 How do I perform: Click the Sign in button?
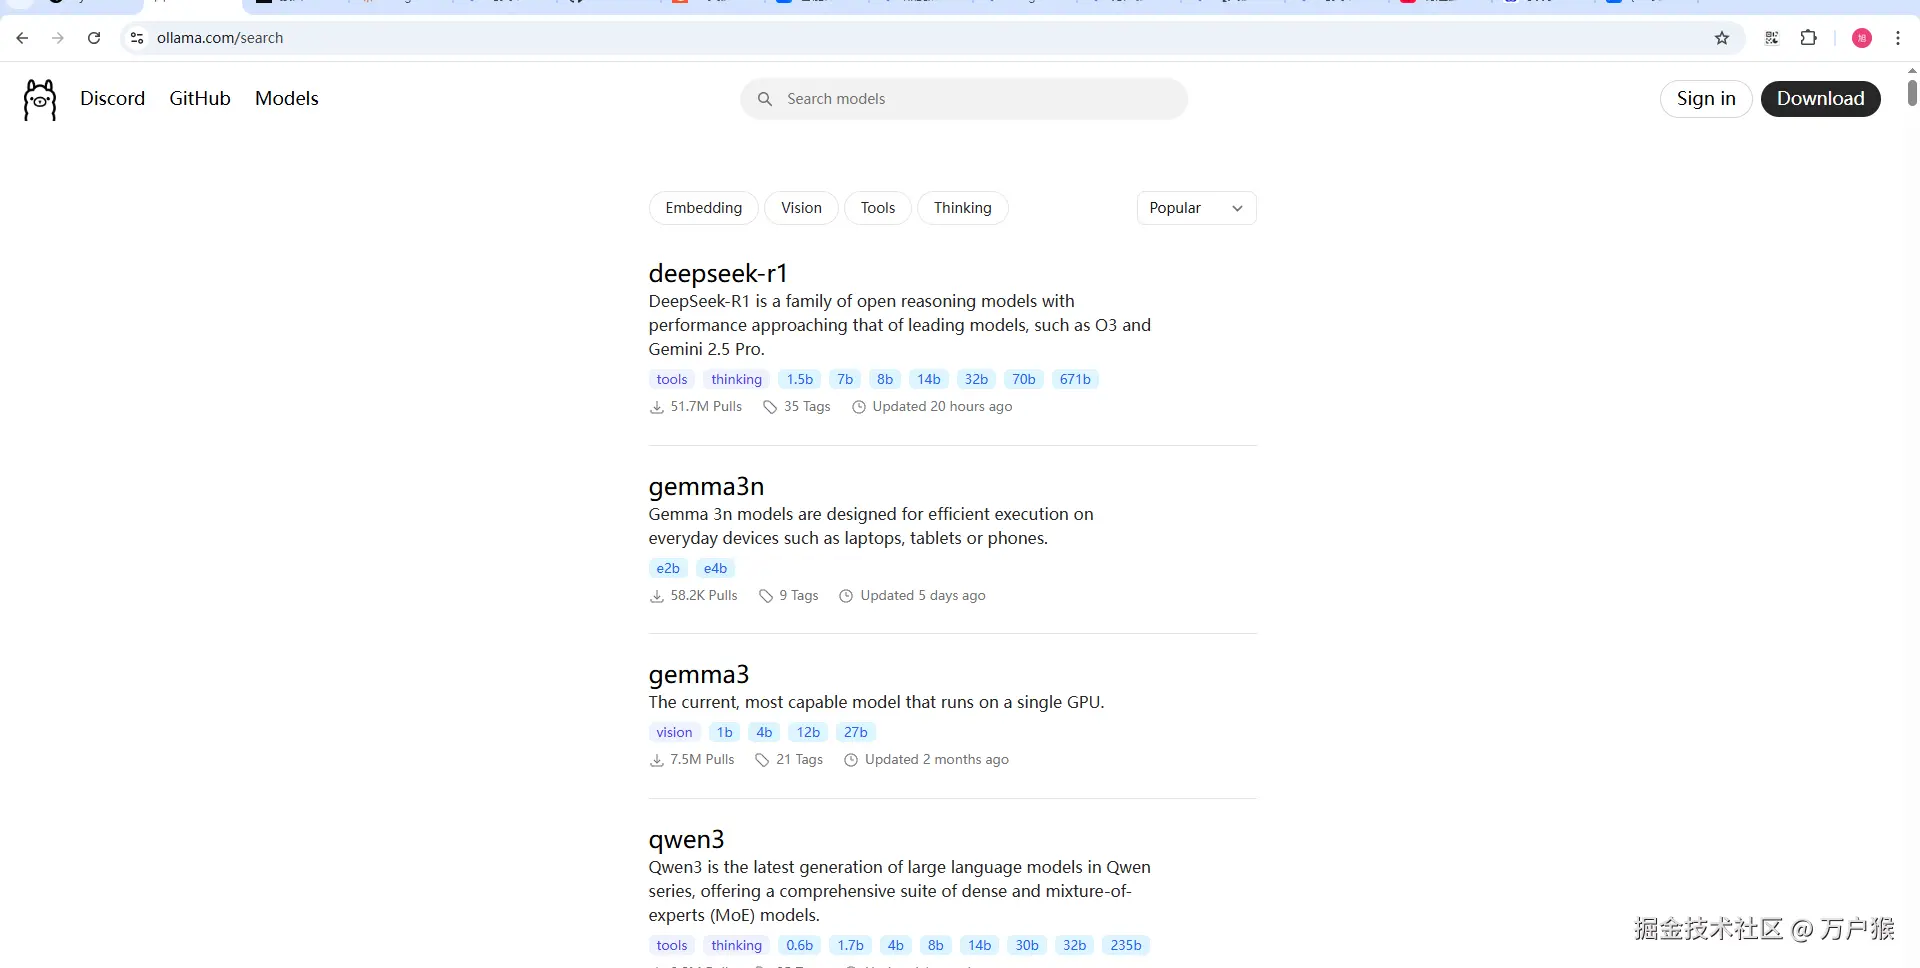pos(1706,99)
